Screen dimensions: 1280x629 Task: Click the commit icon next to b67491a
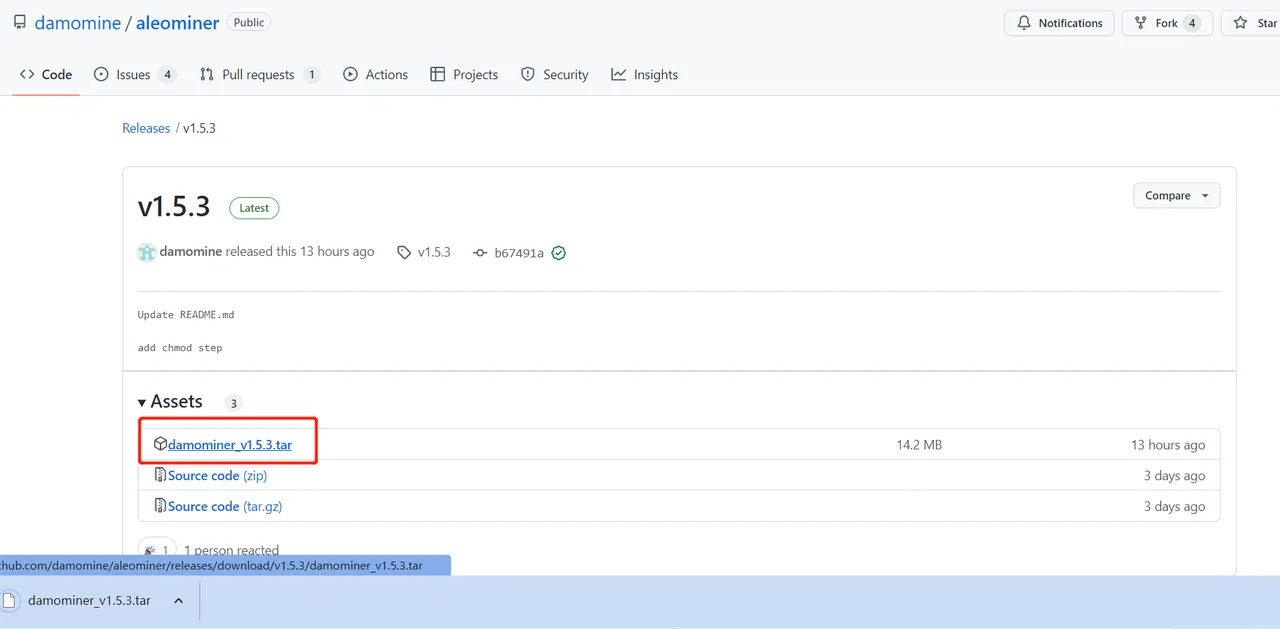coord(480,253)
